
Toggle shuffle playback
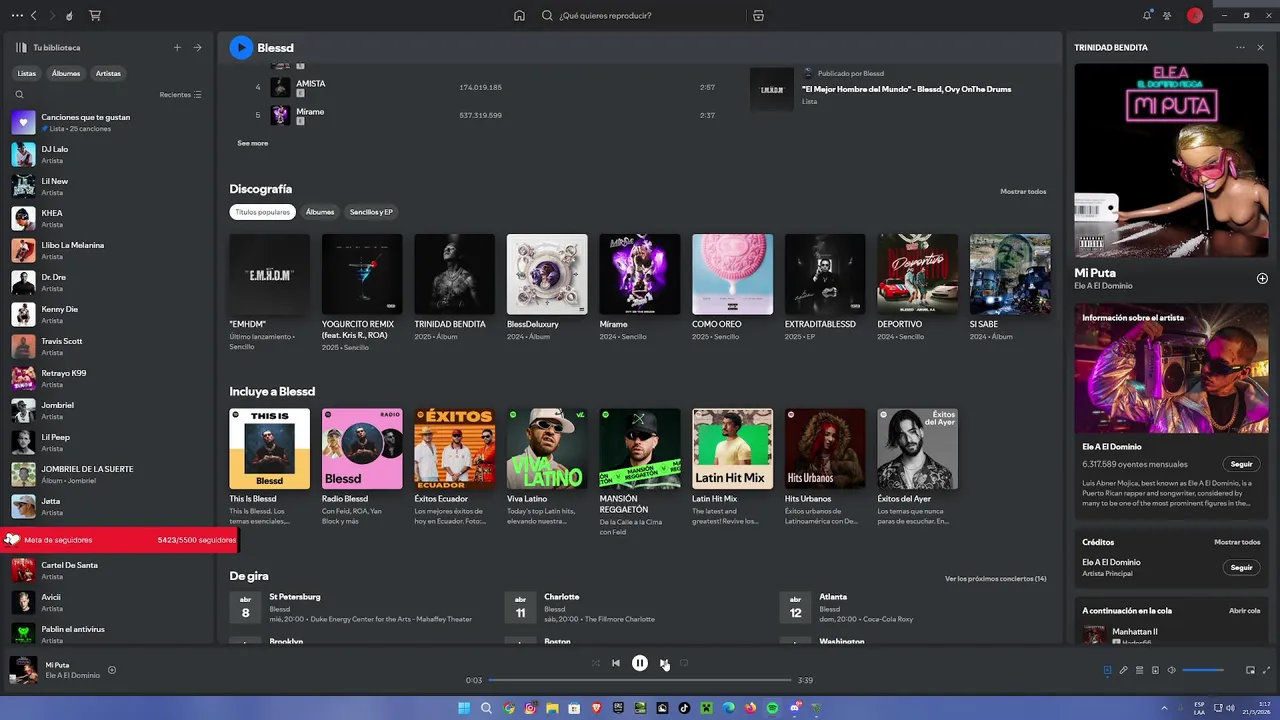pyautogui.click(x=596, y=663)
